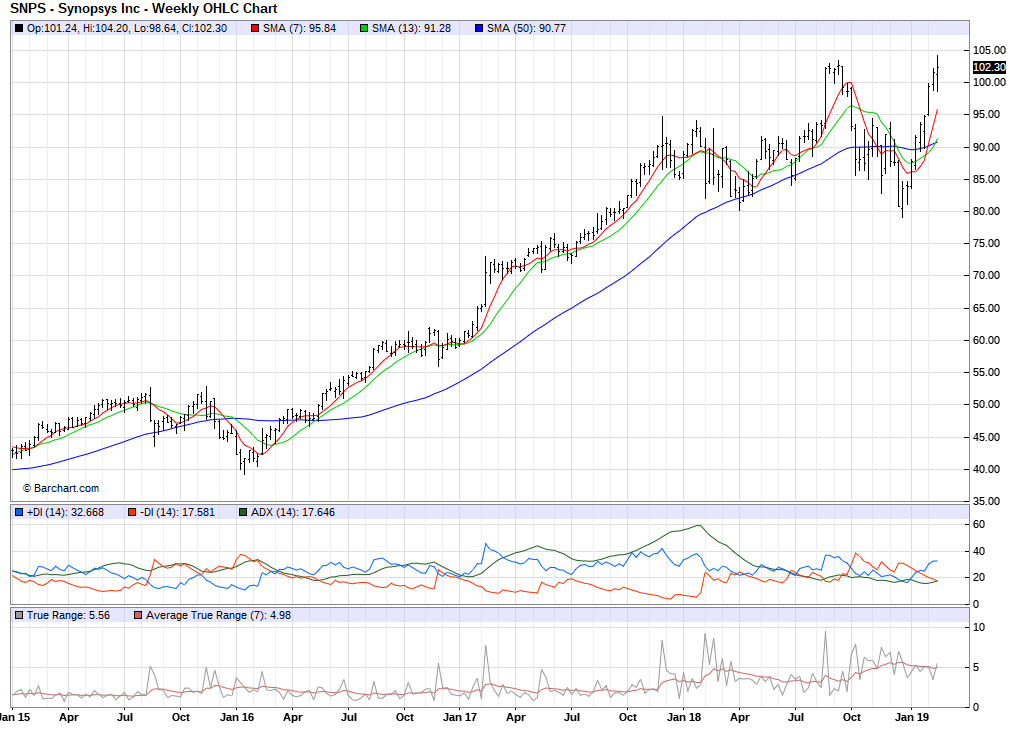Click the 80.00 price axis label
This screenshot has height=748, width=1011.
pyautogui.click(x=986, y=211)
